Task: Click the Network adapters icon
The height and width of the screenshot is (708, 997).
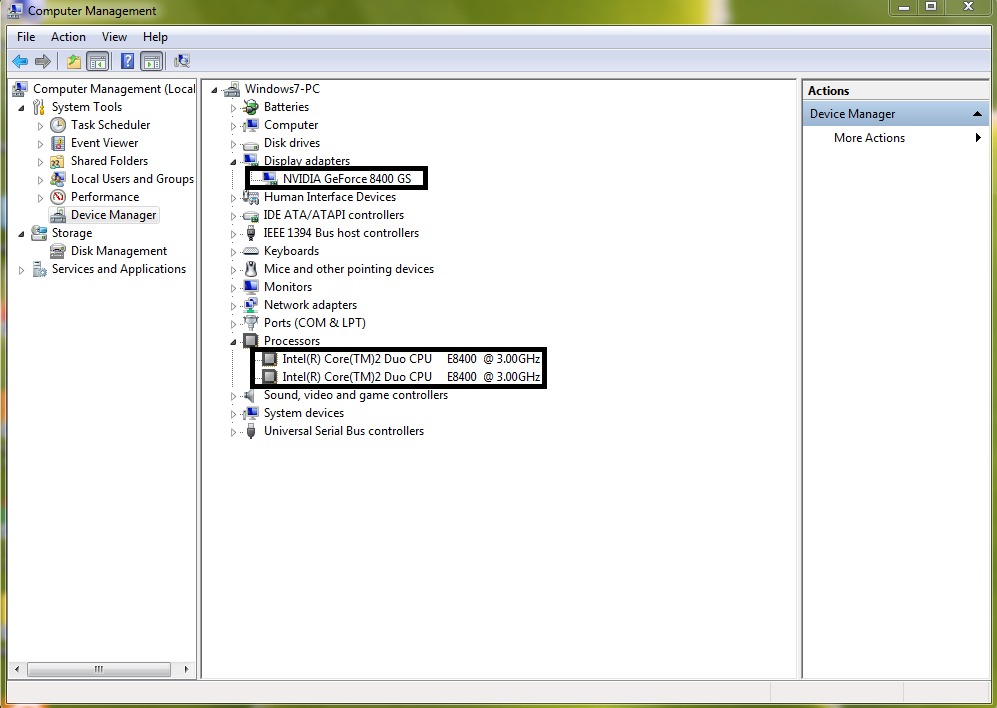Action: coord(251,305)
